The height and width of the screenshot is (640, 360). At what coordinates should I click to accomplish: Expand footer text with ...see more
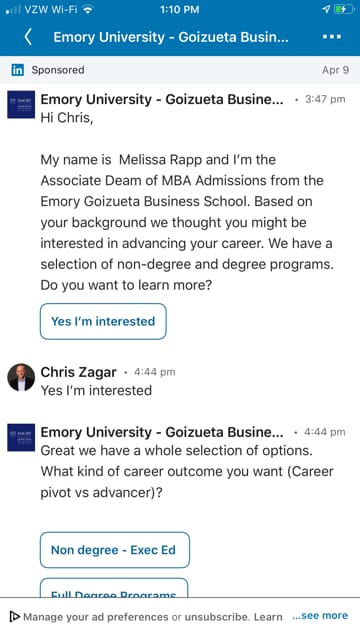pyautogui.click(x=320, y=616)
